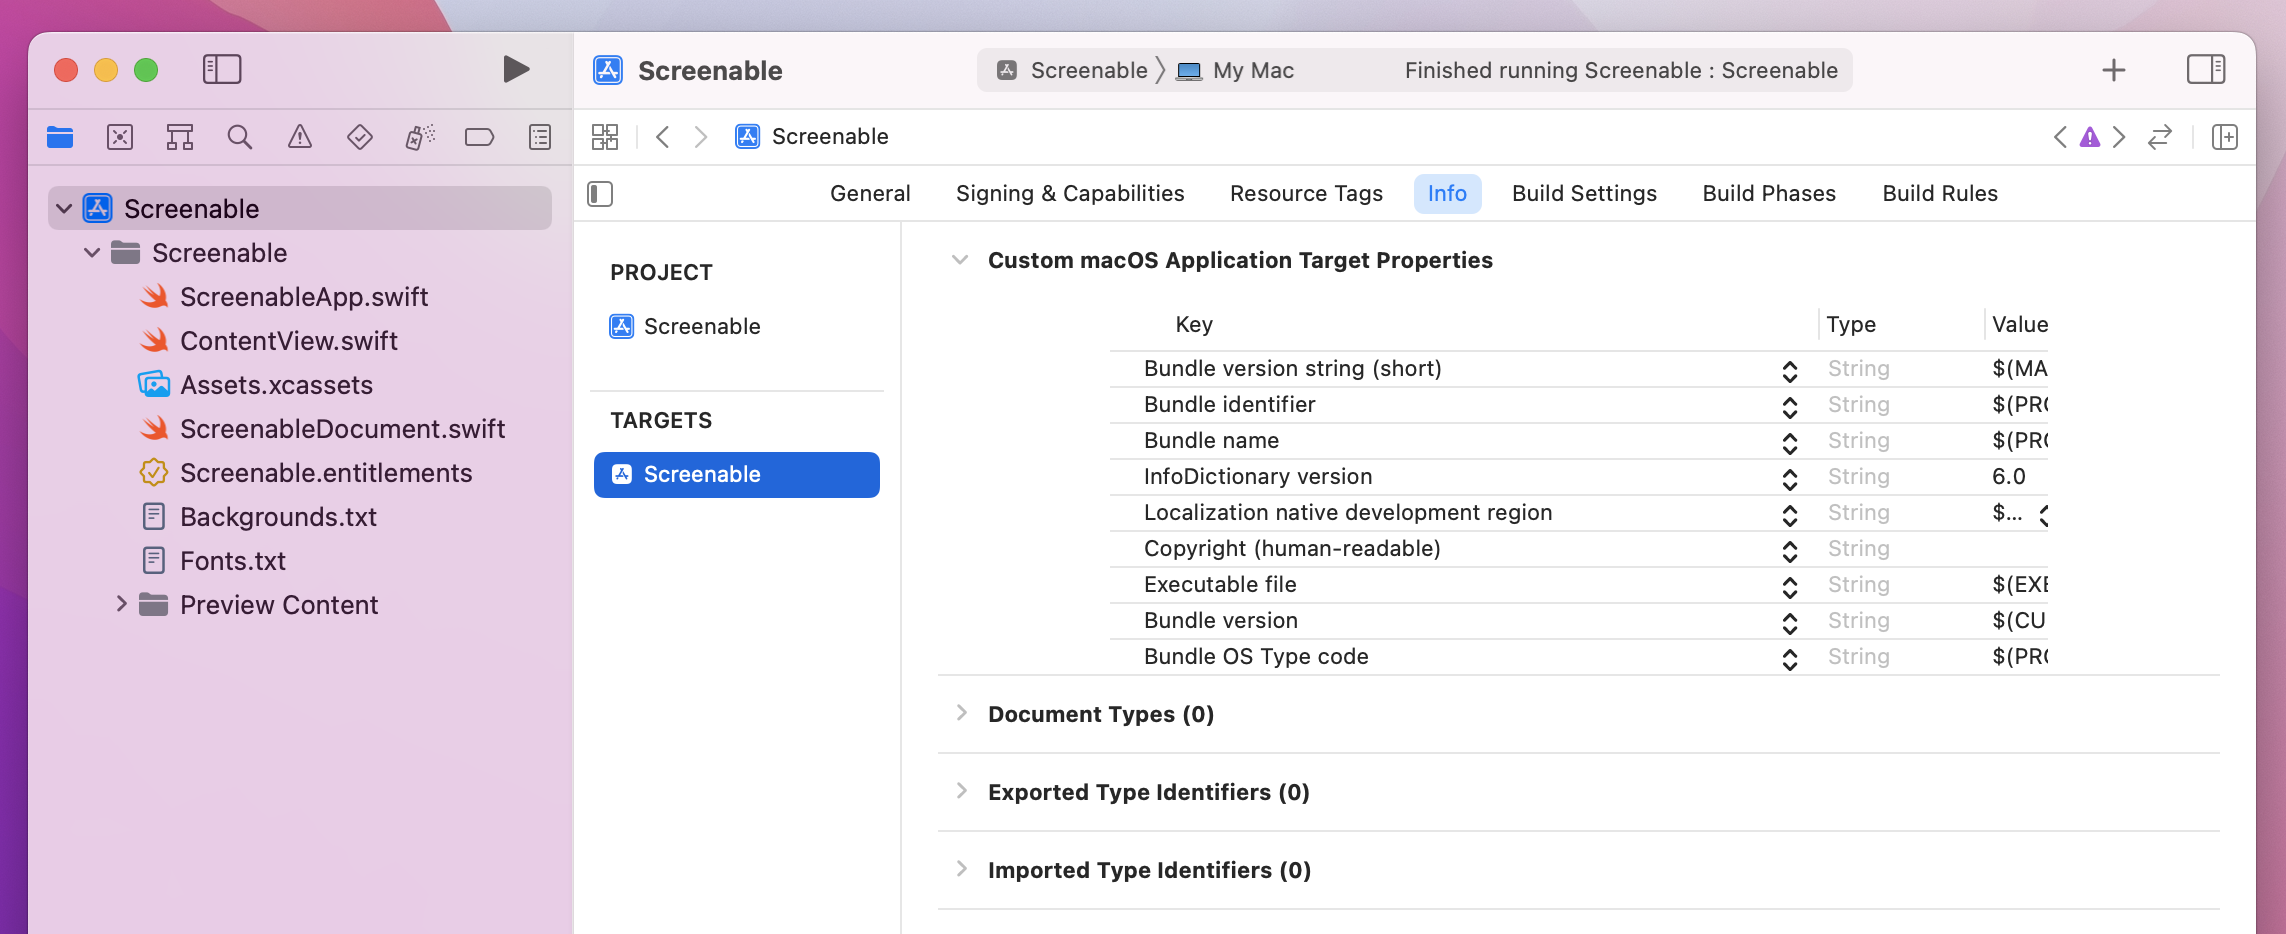Viewport: 2286px width, 934px height.
Task: Toggle the right inspector panel
Action: tap(2205, 70)
